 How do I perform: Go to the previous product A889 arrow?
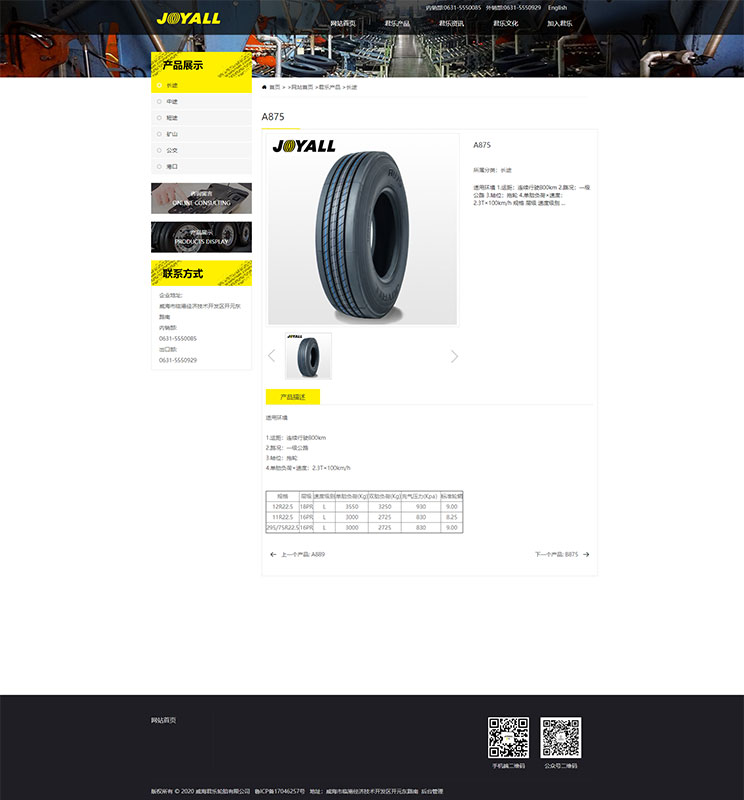tap(273, 555)
